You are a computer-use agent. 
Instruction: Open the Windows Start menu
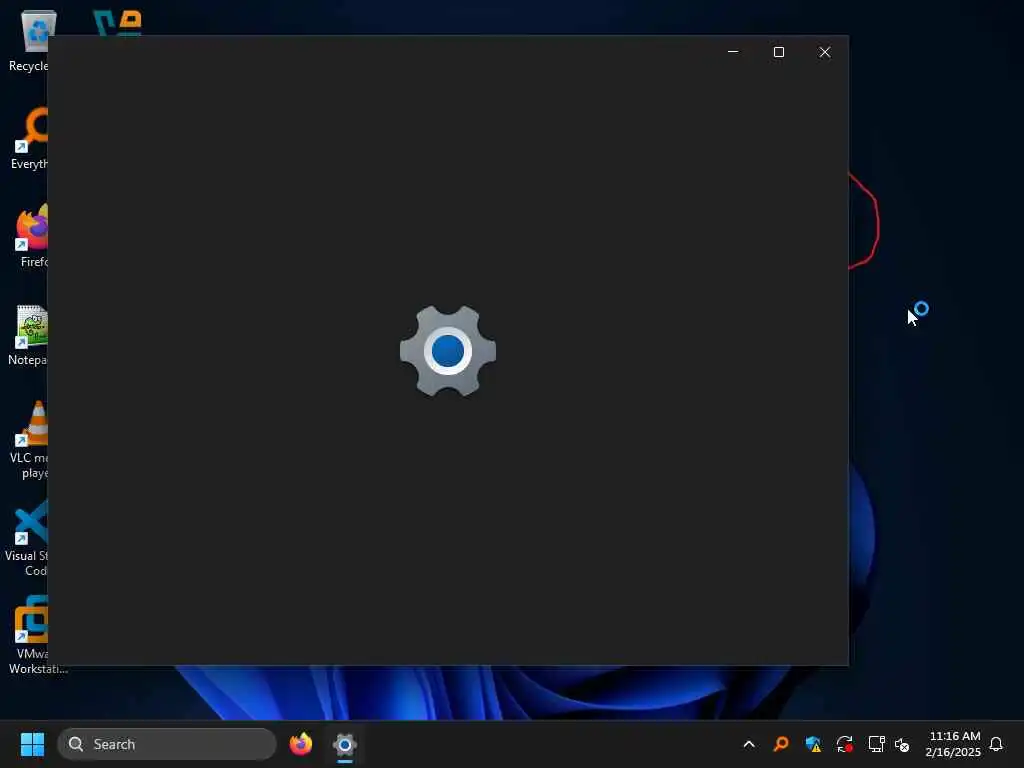(x=32, y=744)
